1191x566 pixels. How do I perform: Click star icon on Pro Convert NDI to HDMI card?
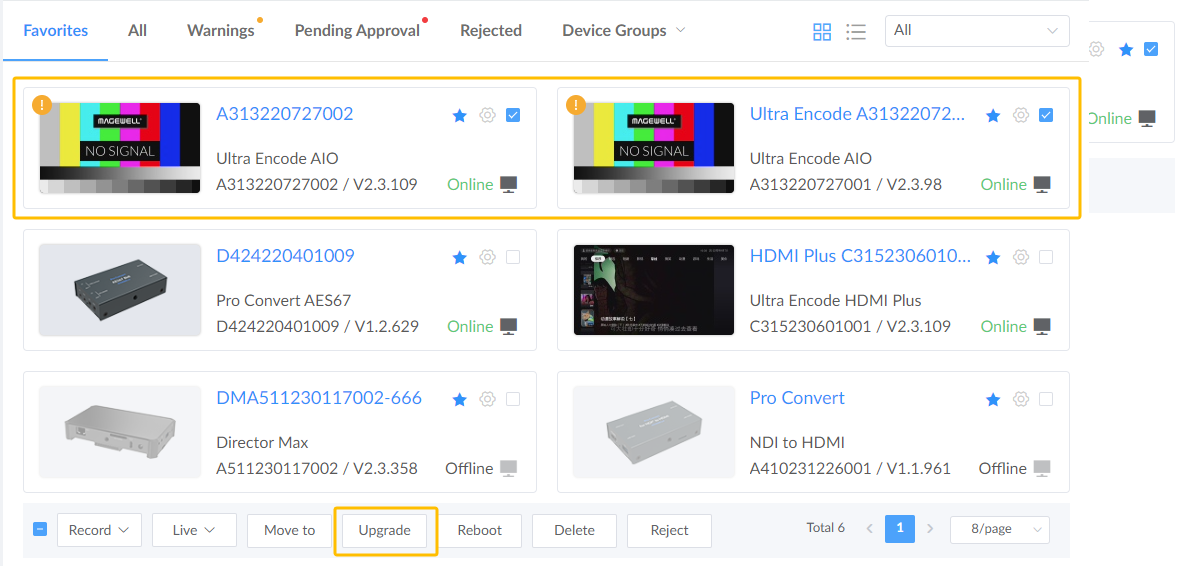(993, 400)
